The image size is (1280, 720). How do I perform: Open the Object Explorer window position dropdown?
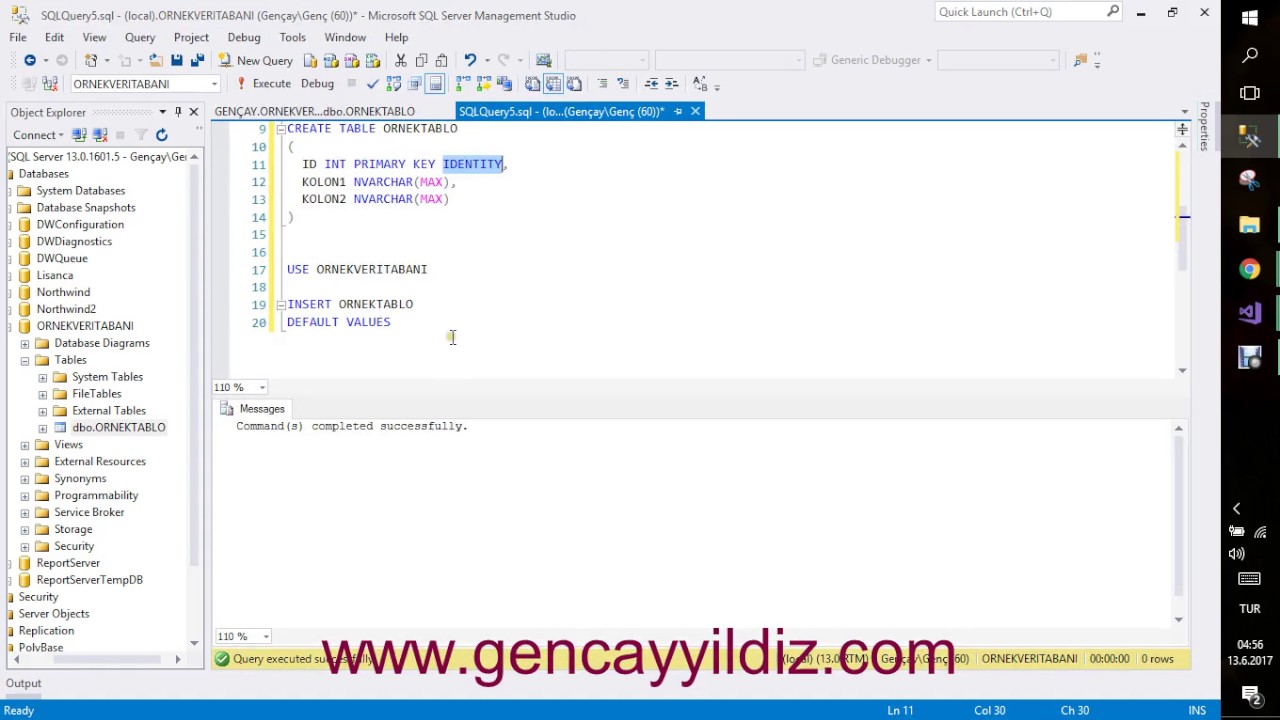pos(162,112)
